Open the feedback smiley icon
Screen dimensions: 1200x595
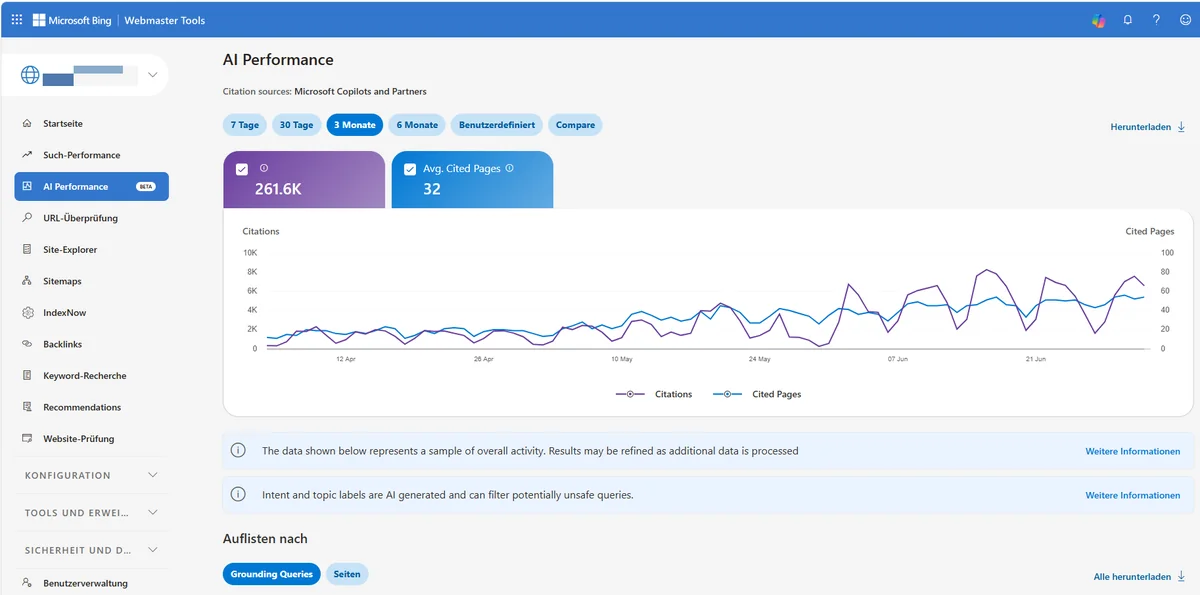[1185, 20]
